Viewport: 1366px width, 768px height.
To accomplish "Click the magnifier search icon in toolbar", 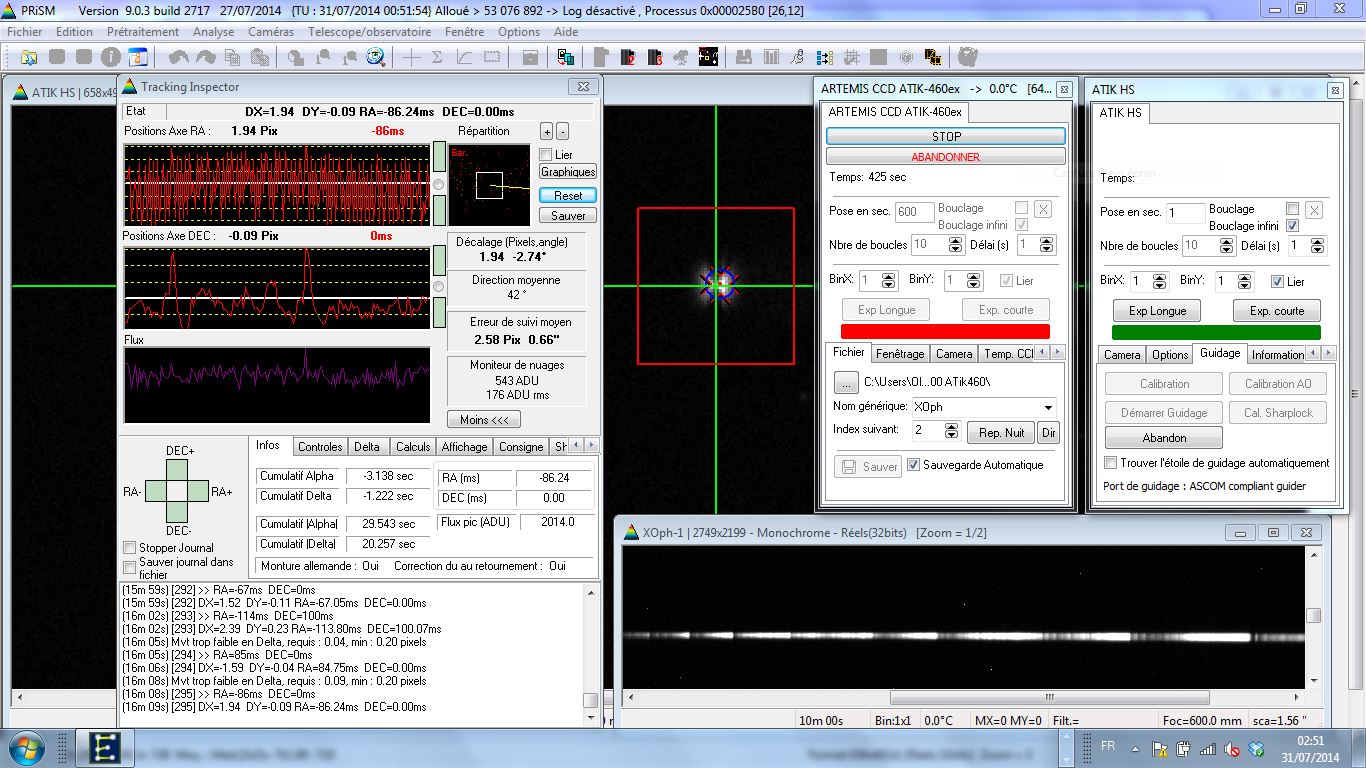I will point(375,57).
